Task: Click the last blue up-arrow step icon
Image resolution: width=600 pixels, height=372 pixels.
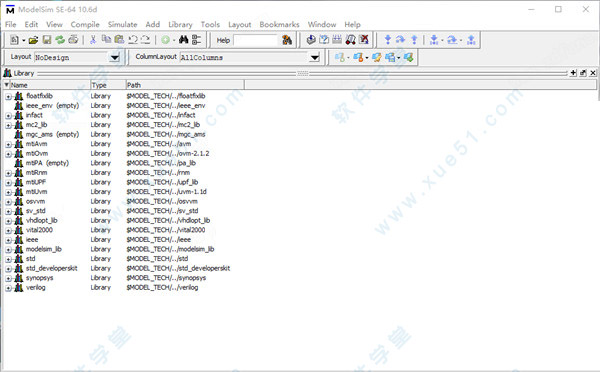Action: [471, 39]
